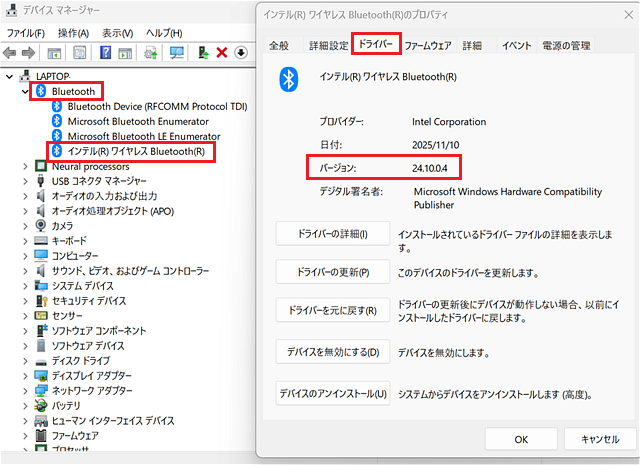
Task: Click the version value 24.10.0.4
Action: click(429, 168)
